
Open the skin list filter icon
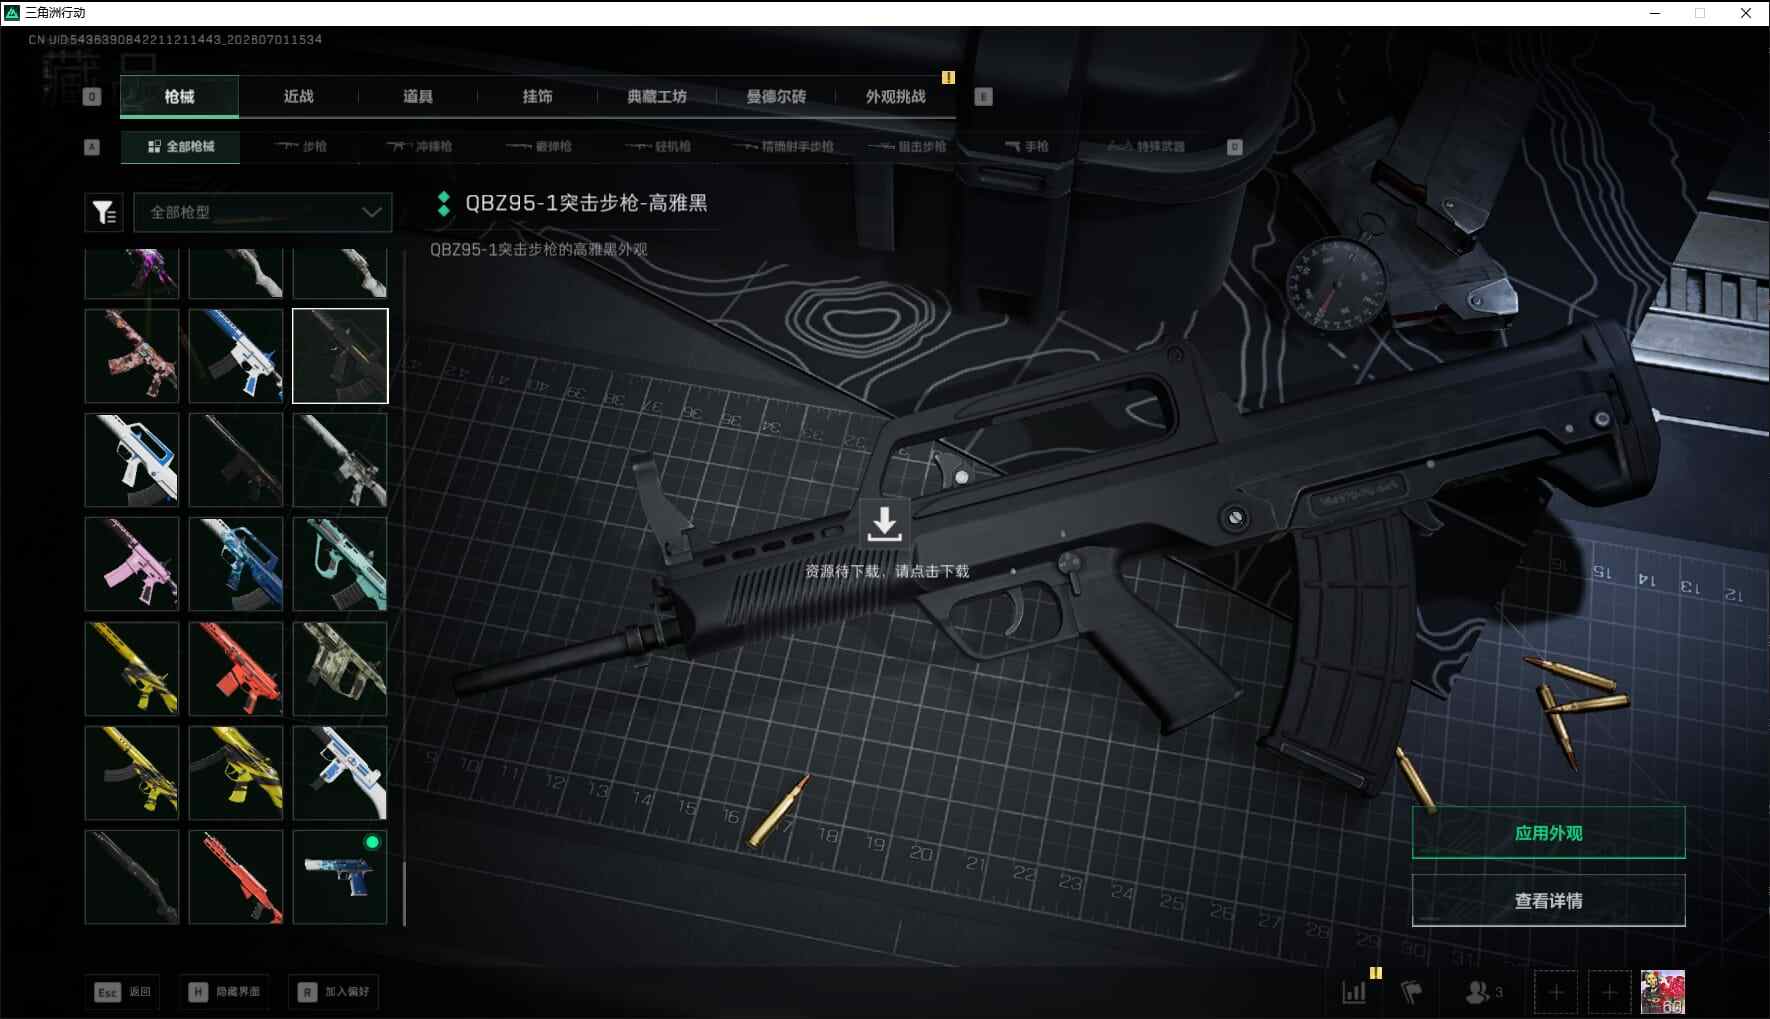[x=104, y=212]
